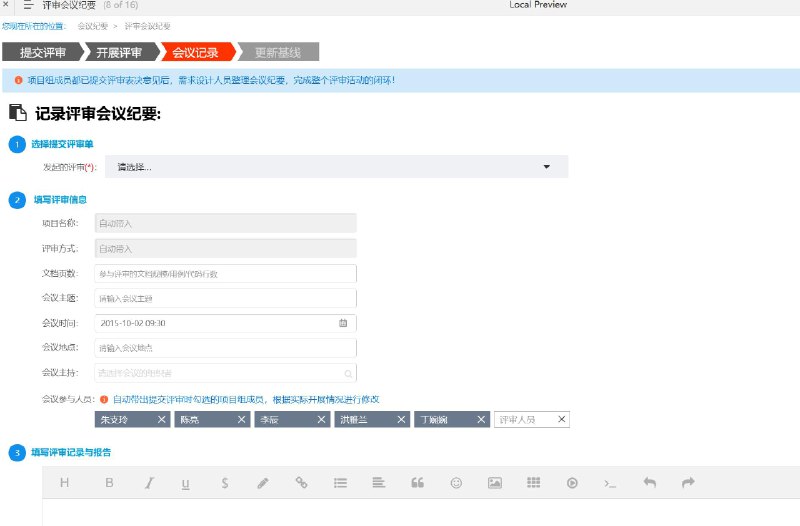Toggle Bold formatting in editor toolbar

(x=109, y=483)
